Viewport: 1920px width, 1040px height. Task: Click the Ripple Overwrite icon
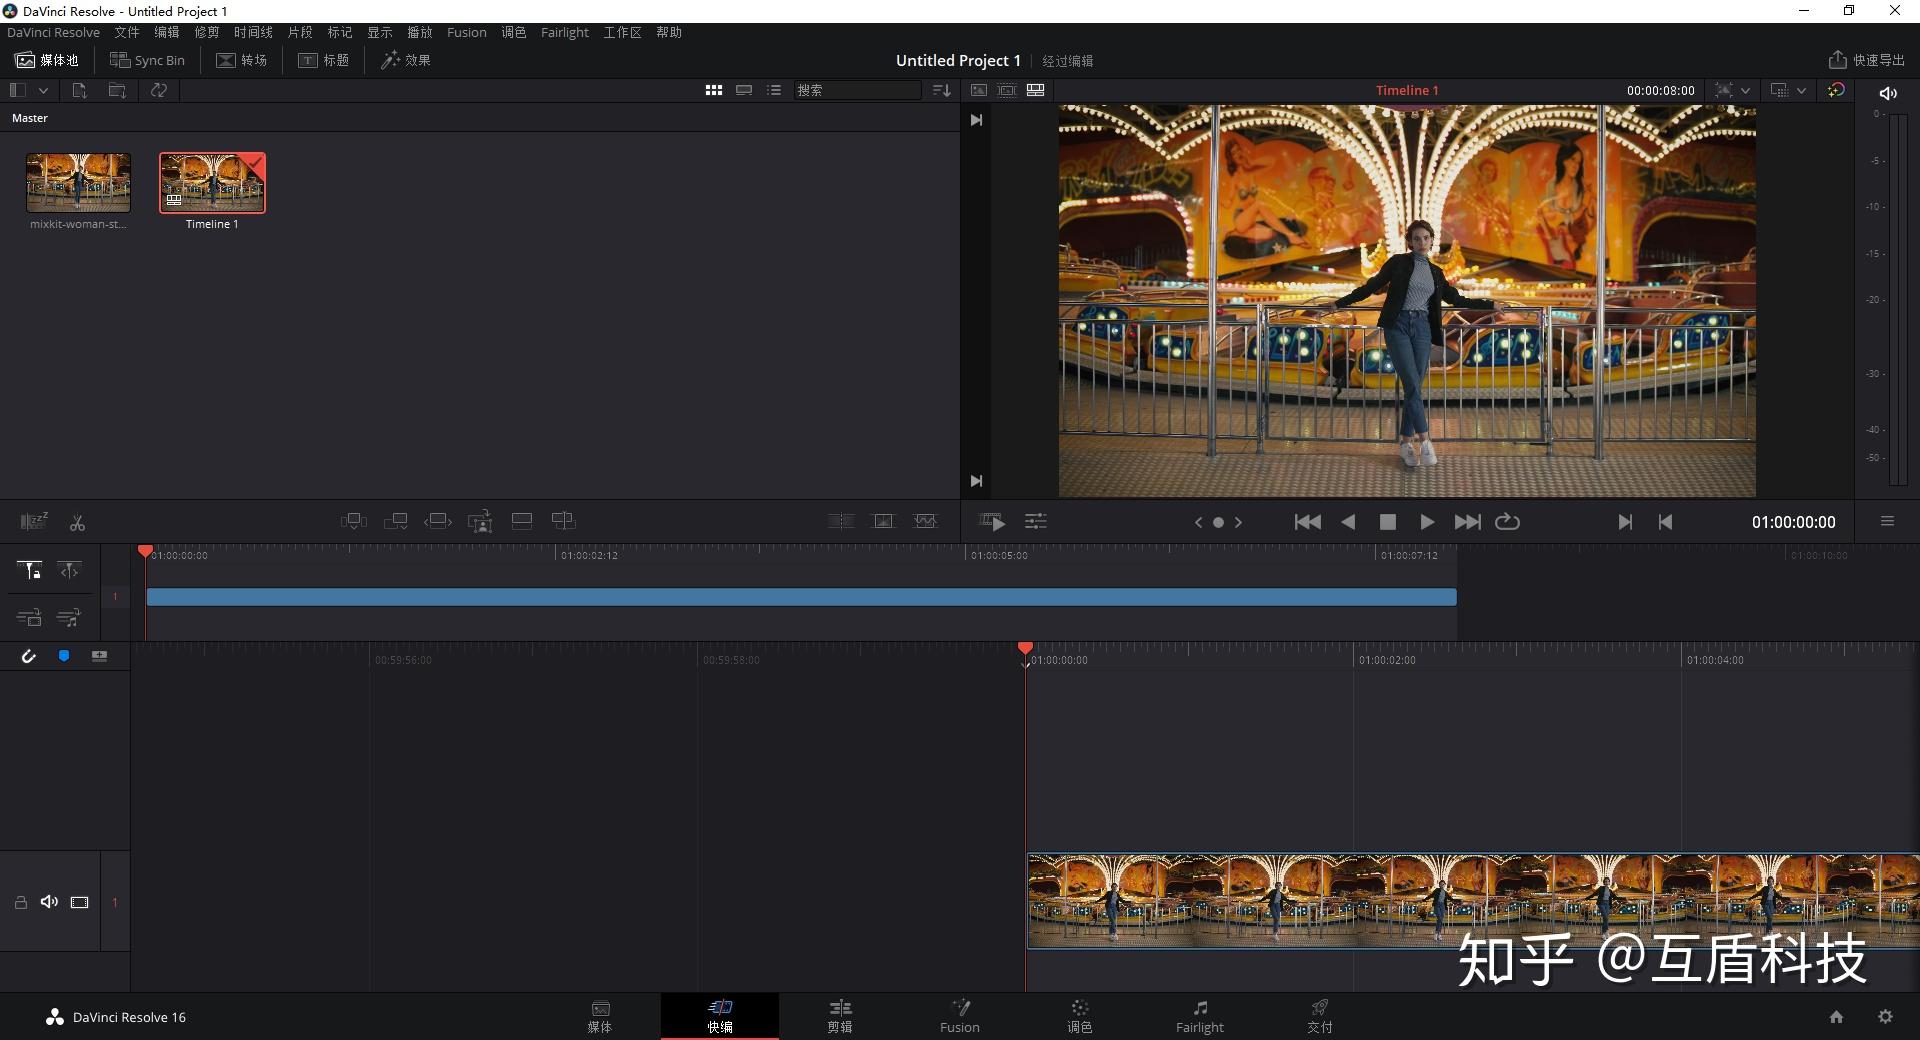[438, 521]
